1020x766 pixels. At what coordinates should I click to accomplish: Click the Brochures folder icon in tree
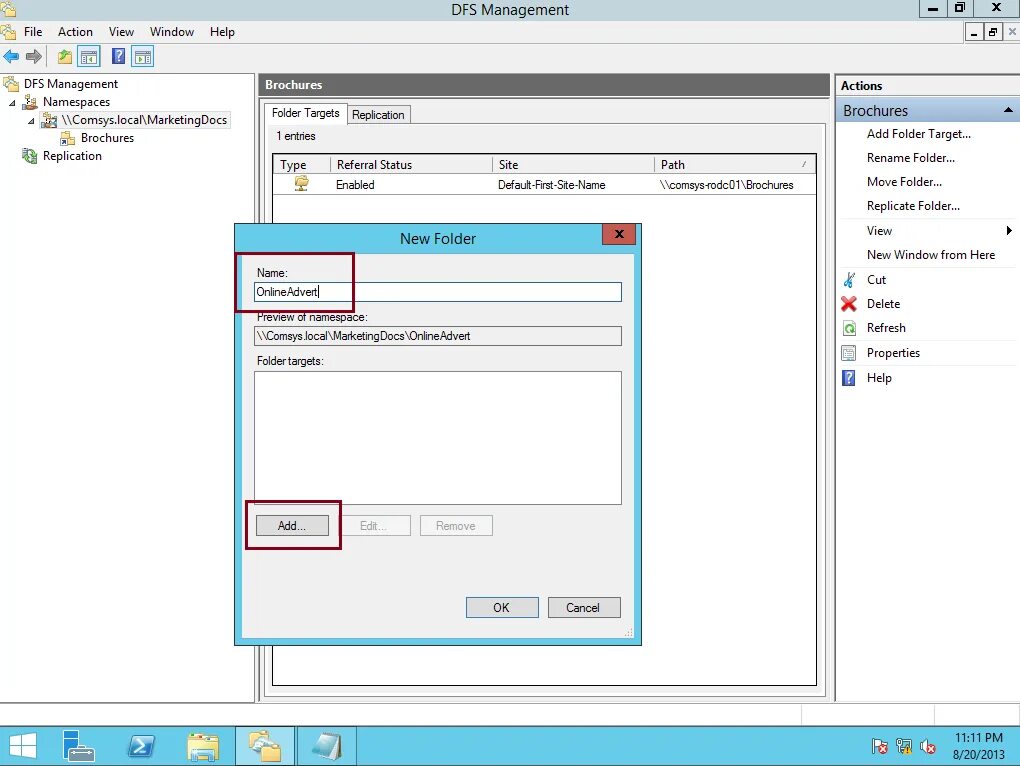[68, 138]
